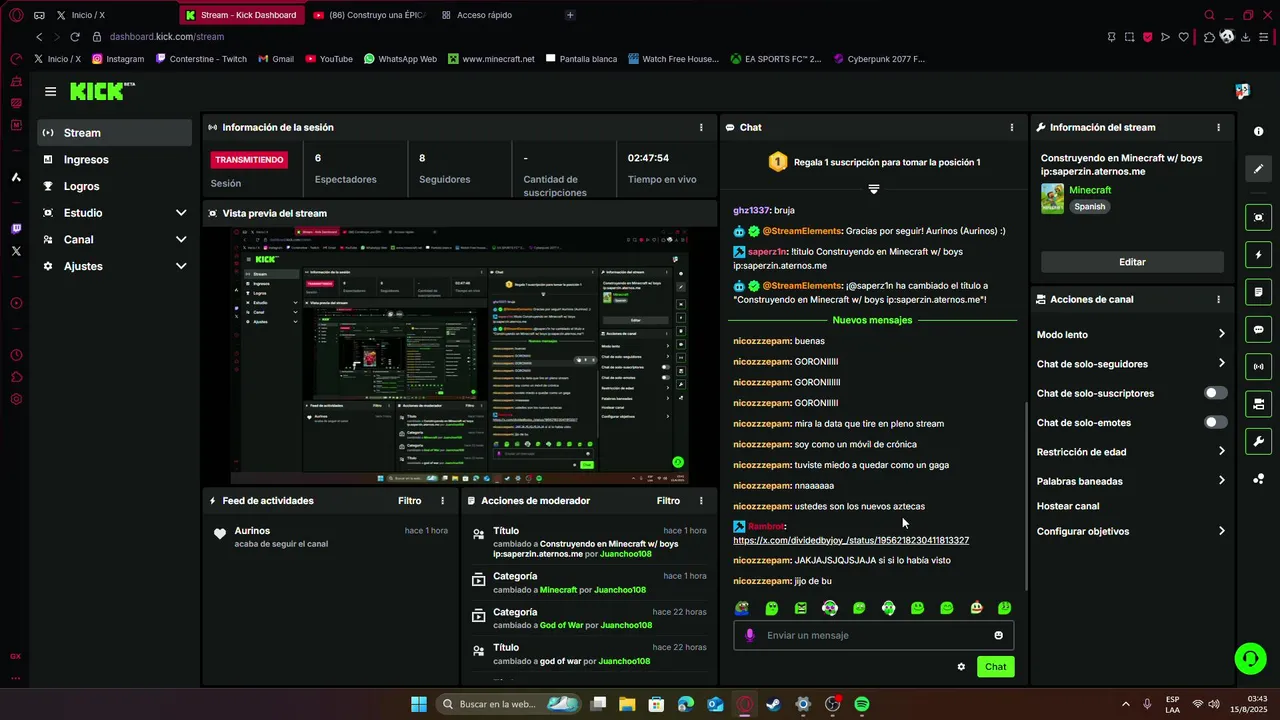Select Ingresos in the left sidebar
The width and height of the screenshot is (1280, 720).
tap(115, 160)
